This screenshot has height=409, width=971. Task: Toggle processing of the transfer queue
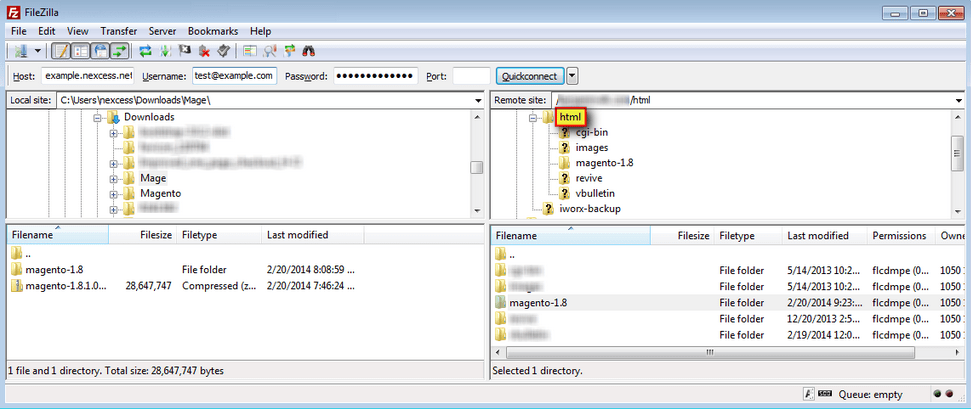tap(165, 51)
